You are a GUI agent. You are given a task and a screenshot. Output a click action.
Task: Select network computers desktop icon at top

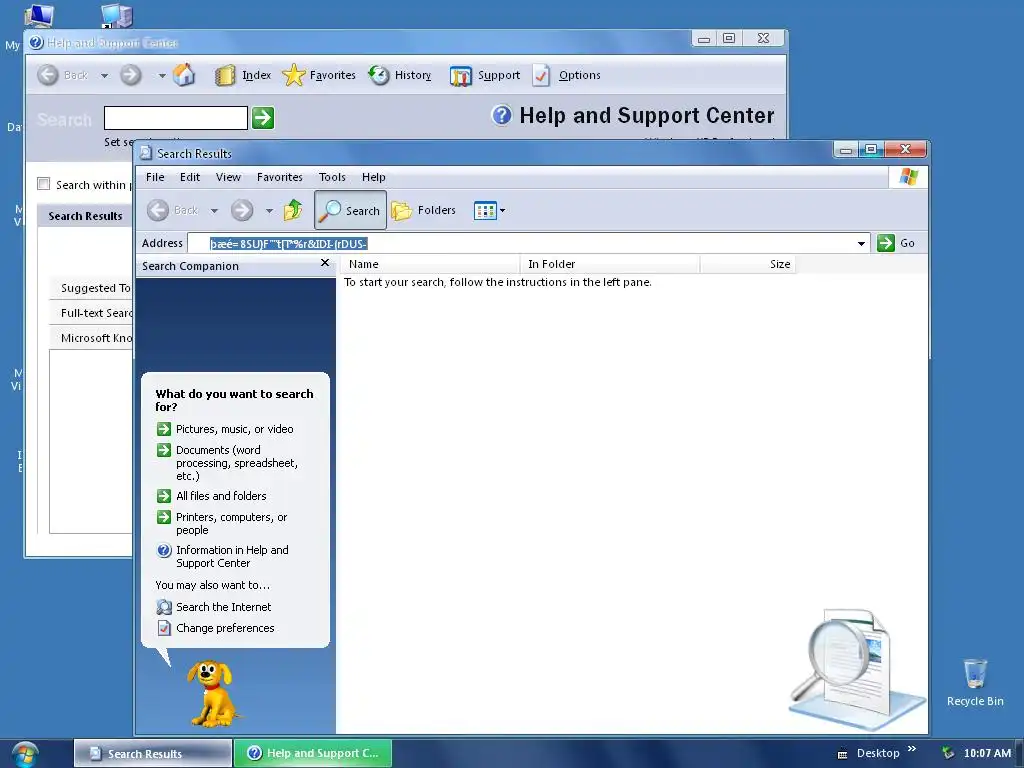[118, 16]
